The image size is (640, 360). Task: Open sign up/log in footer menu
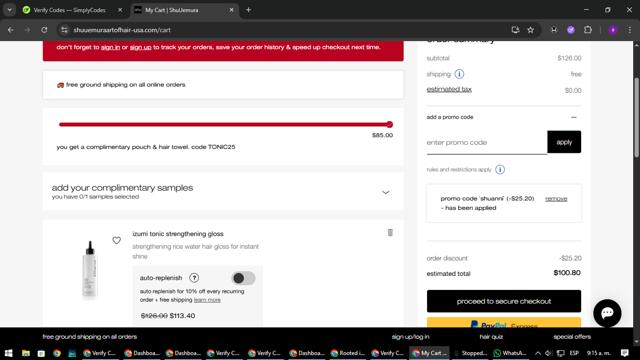[410, 337]
